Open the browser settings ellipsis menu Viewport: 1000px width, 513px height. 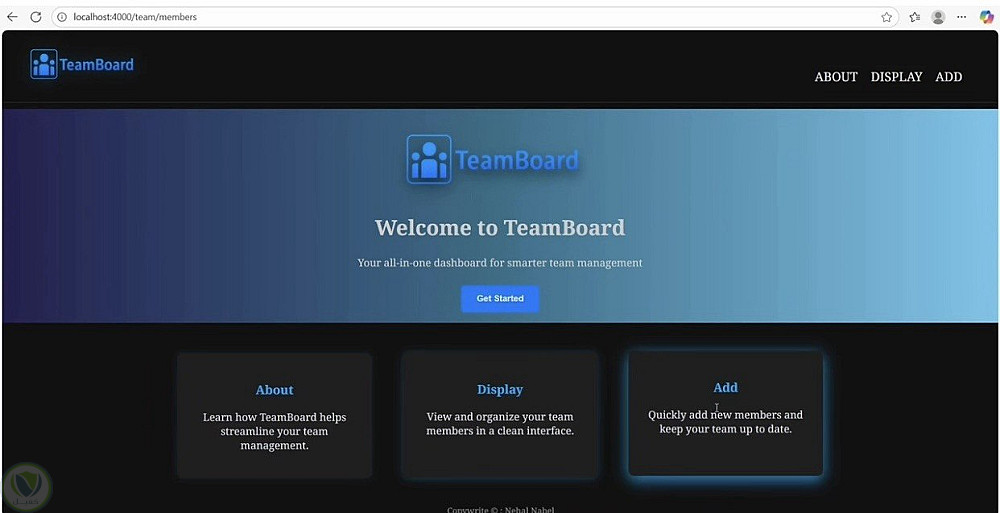962,17
